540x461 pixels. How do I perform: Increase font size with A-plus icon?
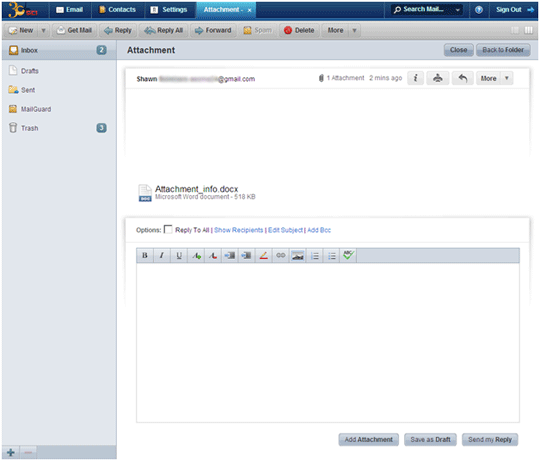(x=196, y=255)
